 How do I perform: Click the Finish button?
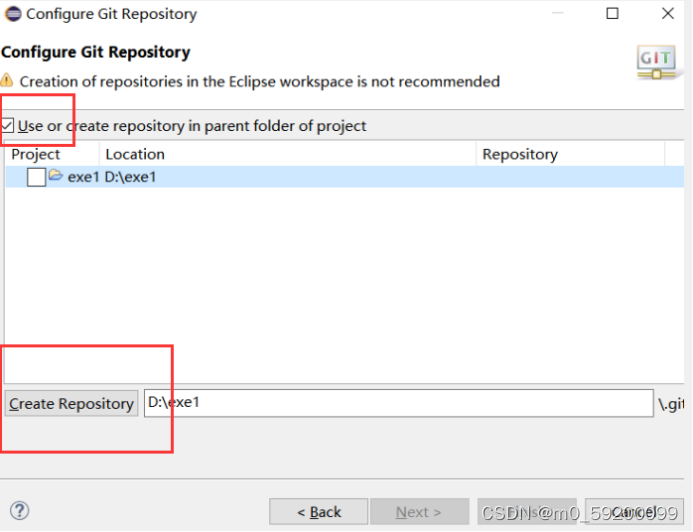(527, 512)
